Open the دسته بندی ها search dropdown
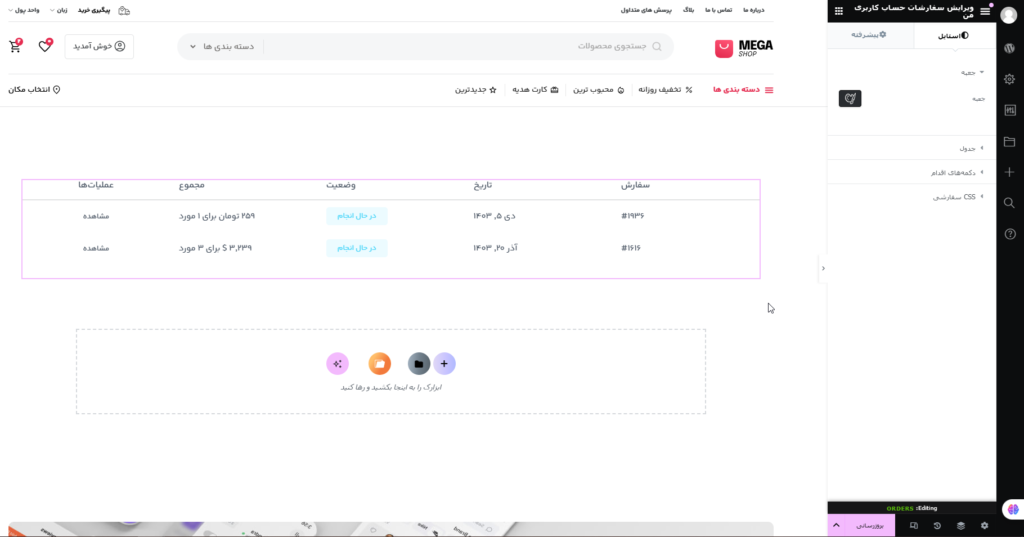 [x=222, y=47]
